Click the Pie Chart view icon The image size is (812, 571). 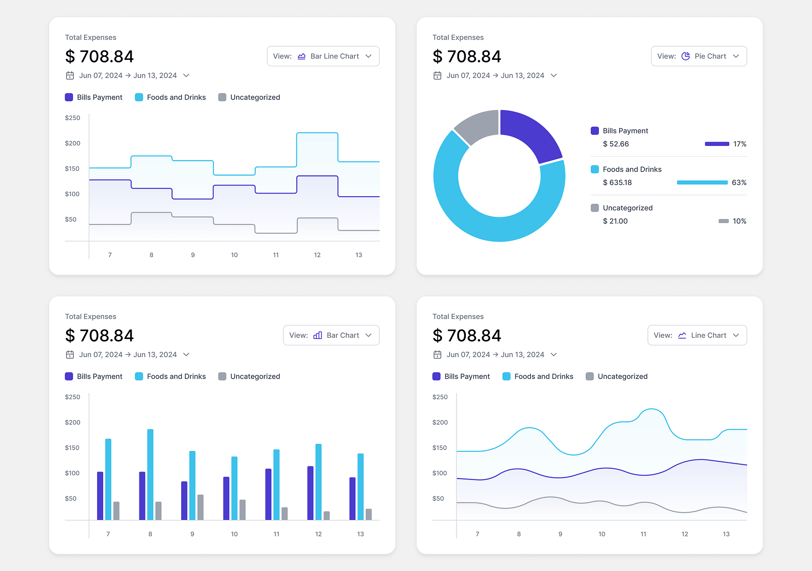pyautogui.click(x=685, y=56)
